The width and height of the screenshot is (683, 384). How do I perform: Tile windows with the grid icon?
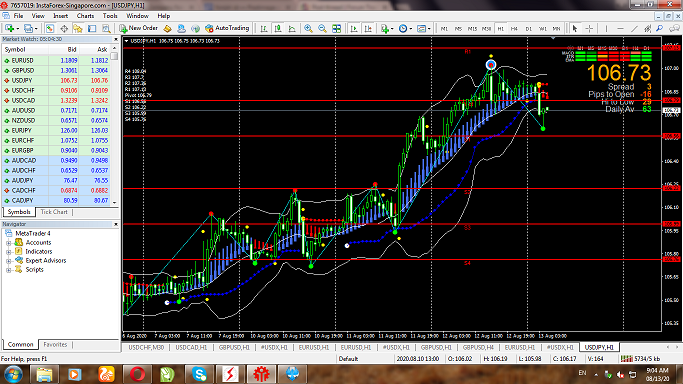click(x=336, y=28)
